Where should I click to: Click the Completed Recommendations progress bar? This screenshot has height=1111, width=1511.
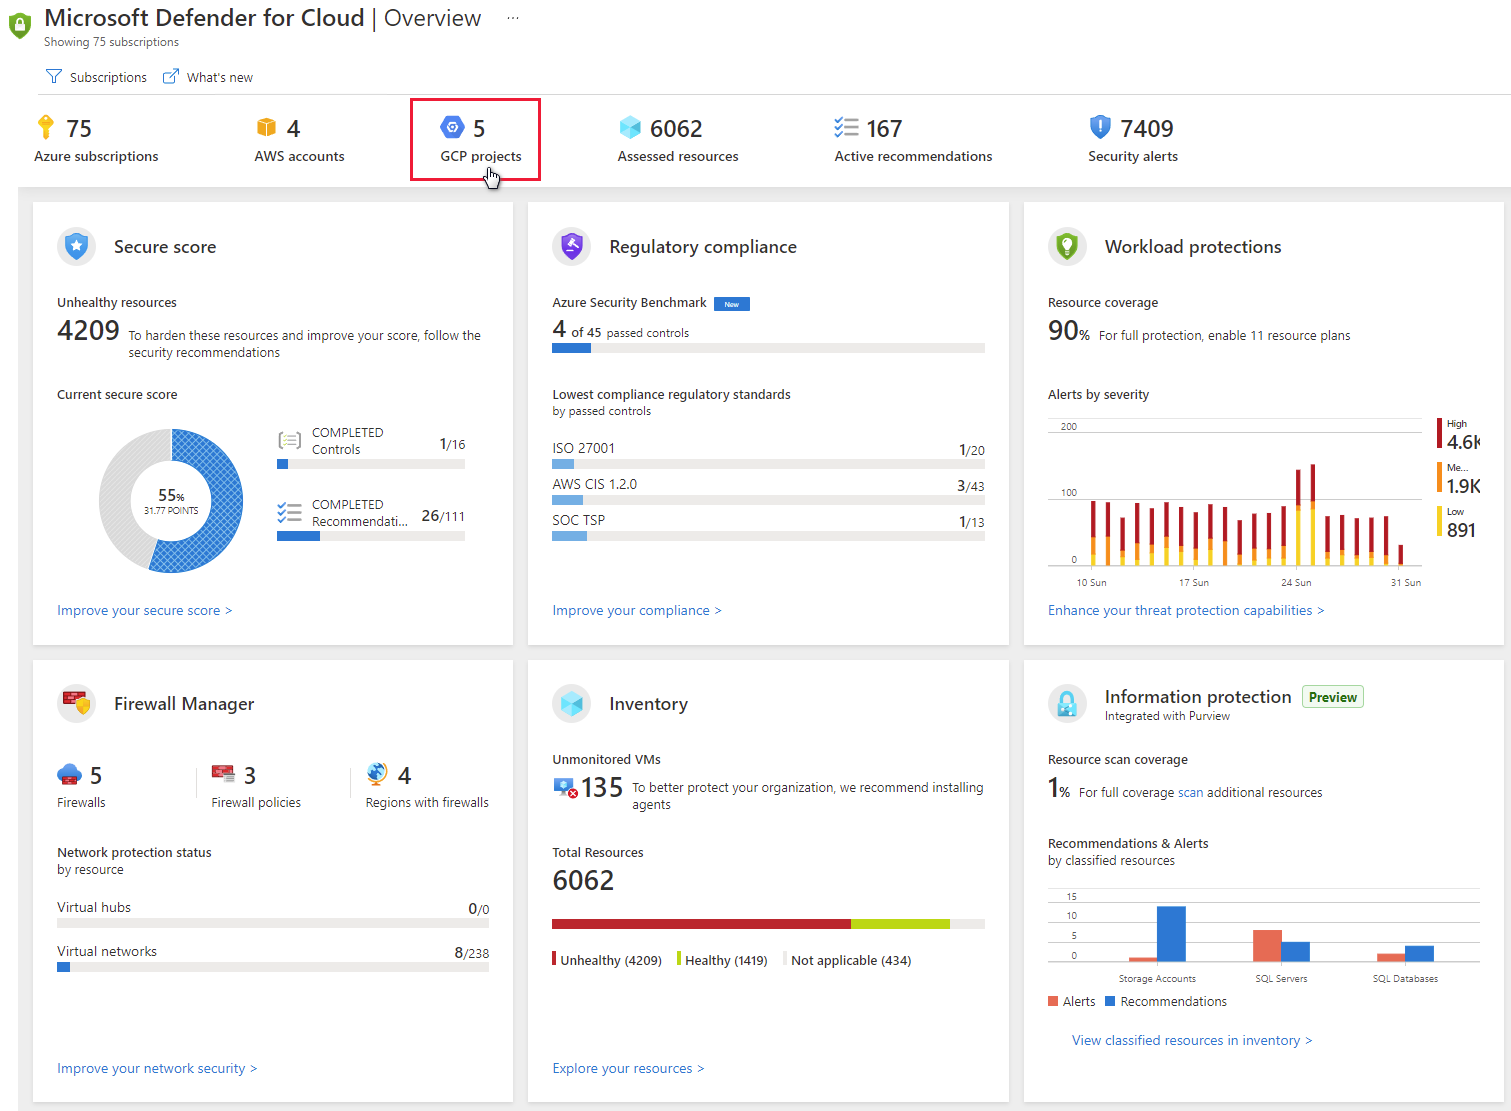[x=371, y=536]
